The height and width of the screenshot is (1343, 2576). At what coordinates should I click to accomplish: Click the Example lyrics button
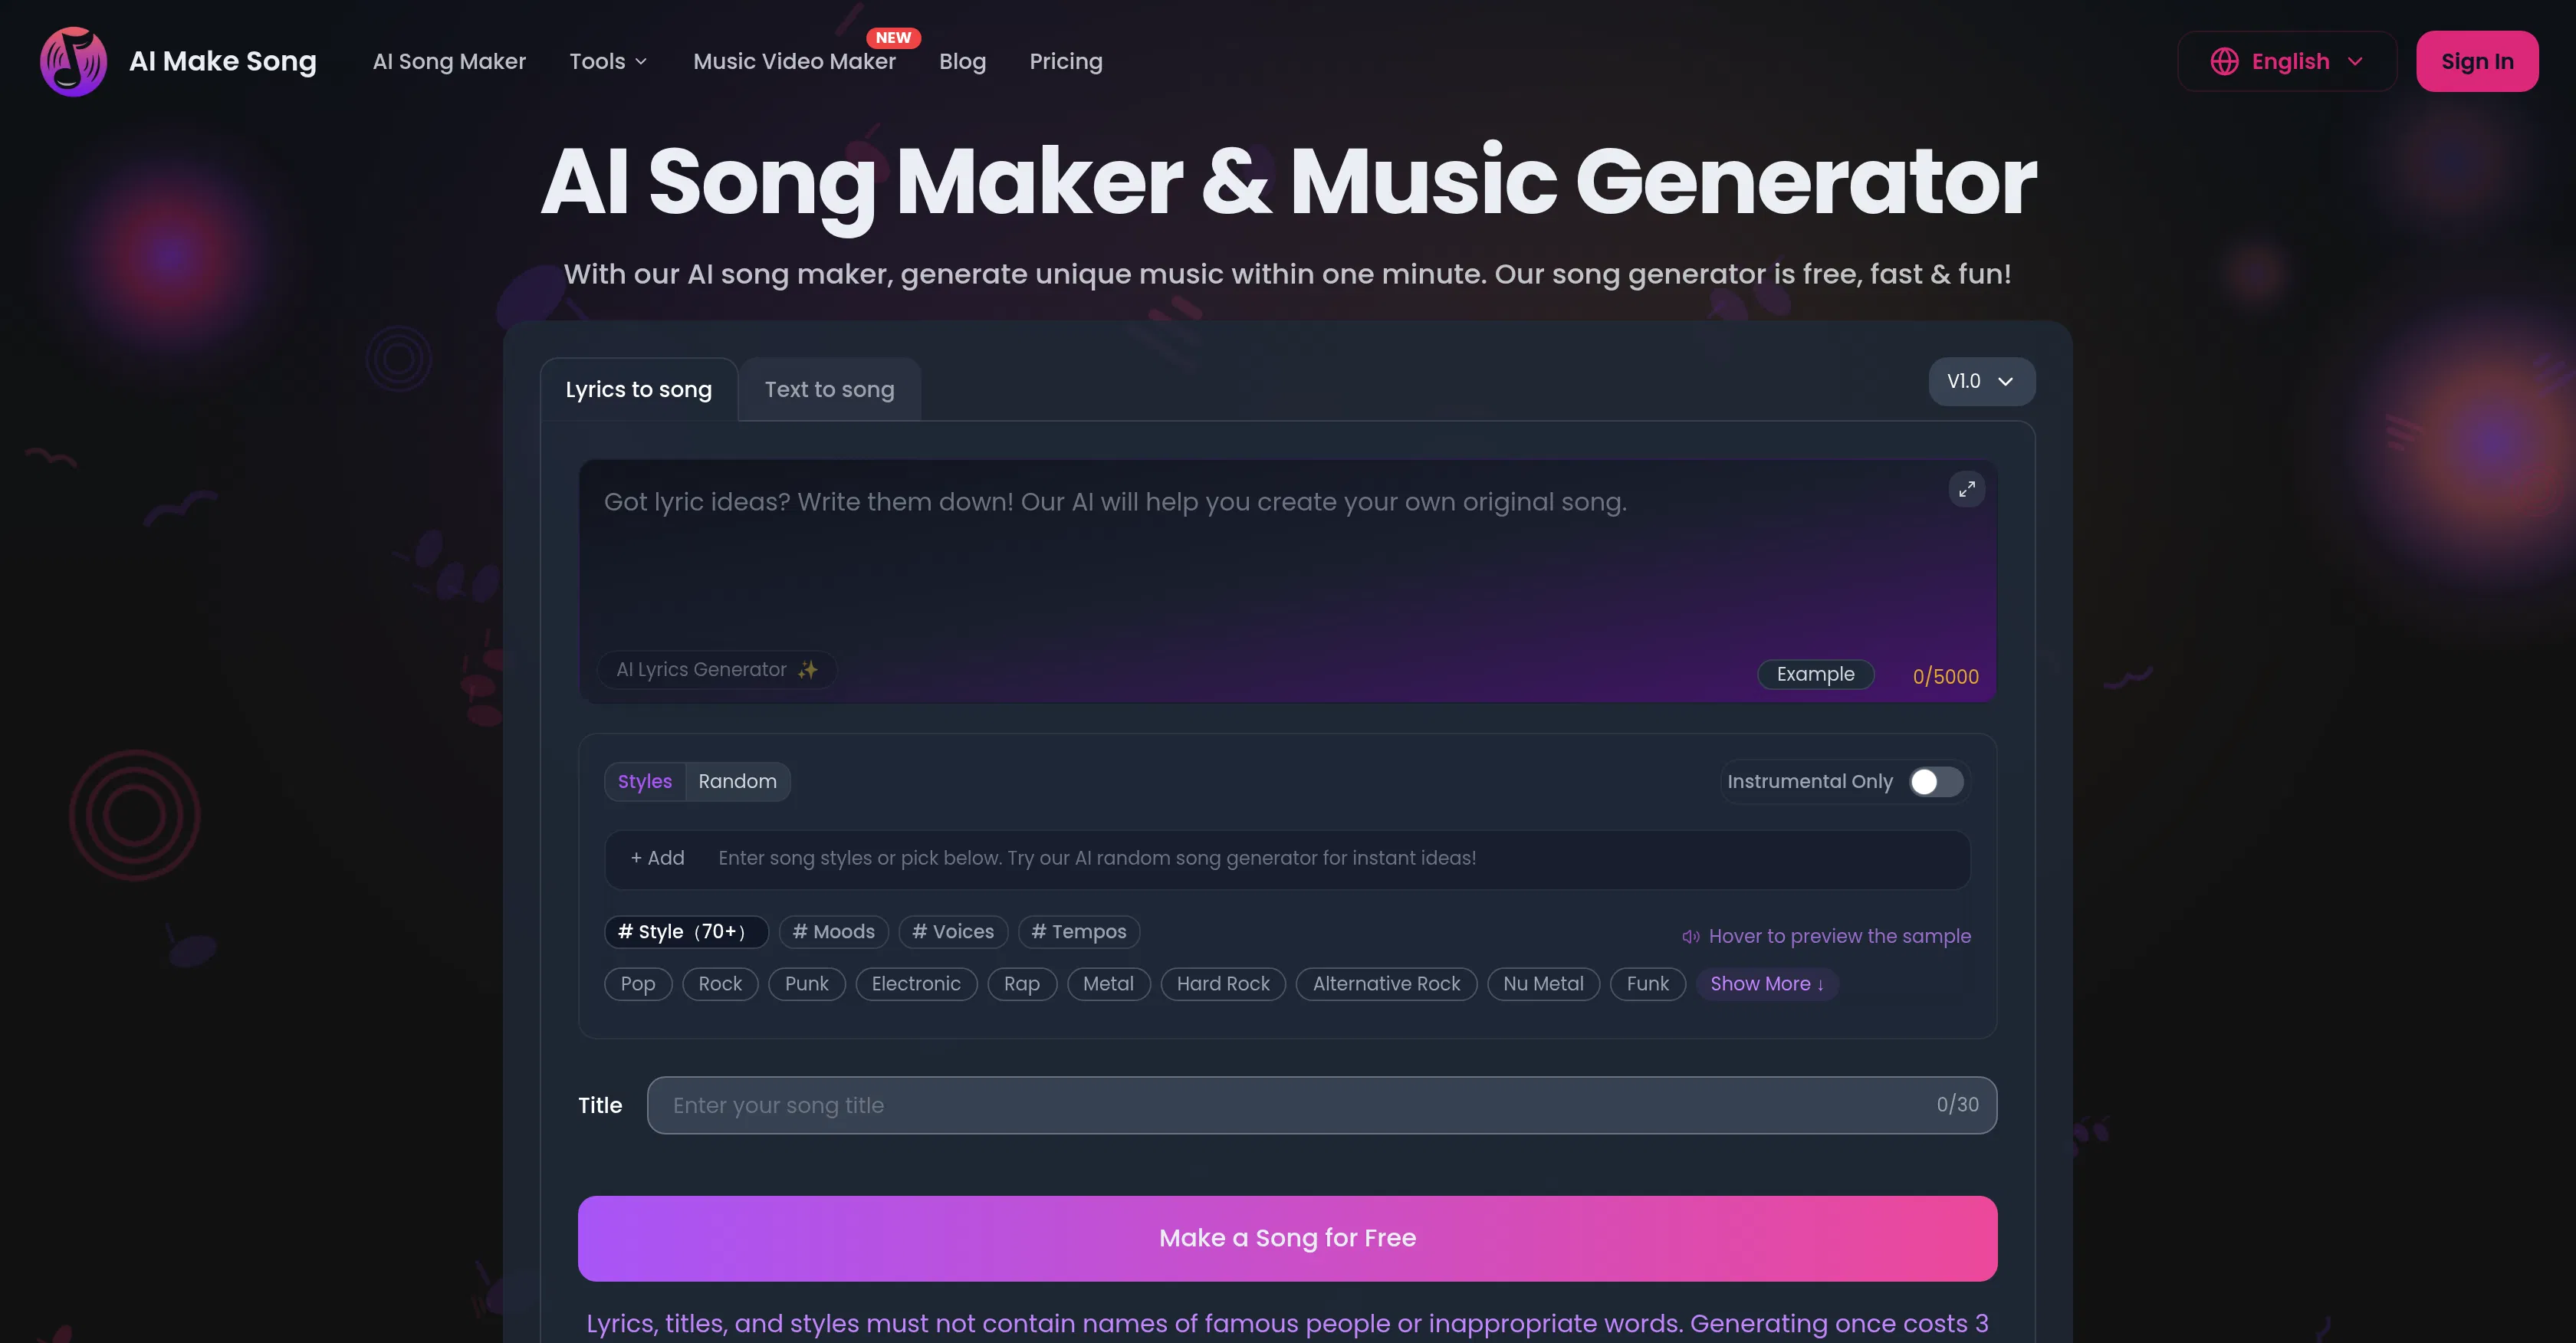point(1814,673)
